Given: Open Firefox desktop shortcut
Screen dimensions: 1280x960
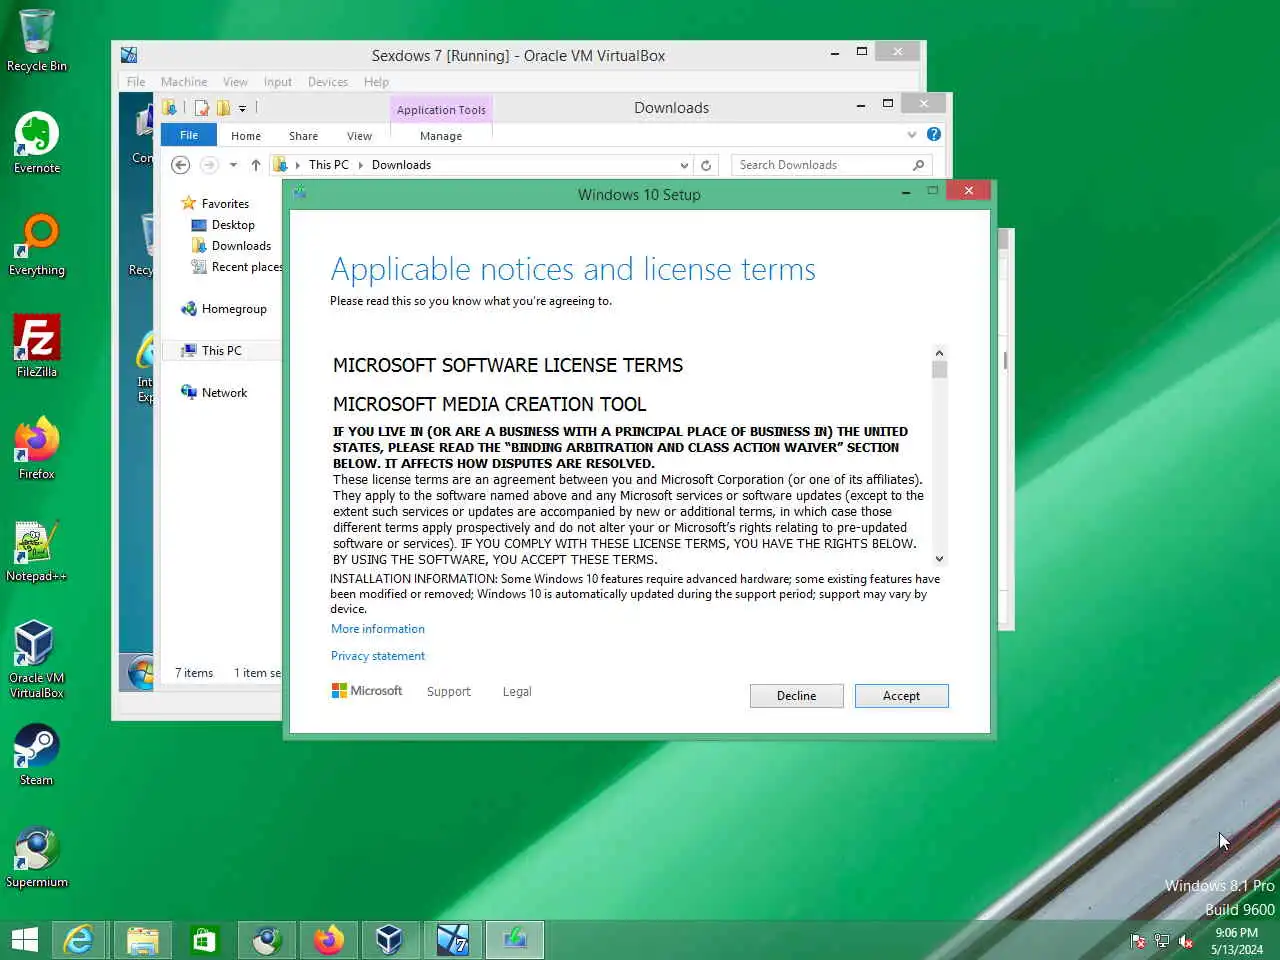Looking at the screenshot, I should (x=37, y=449).
